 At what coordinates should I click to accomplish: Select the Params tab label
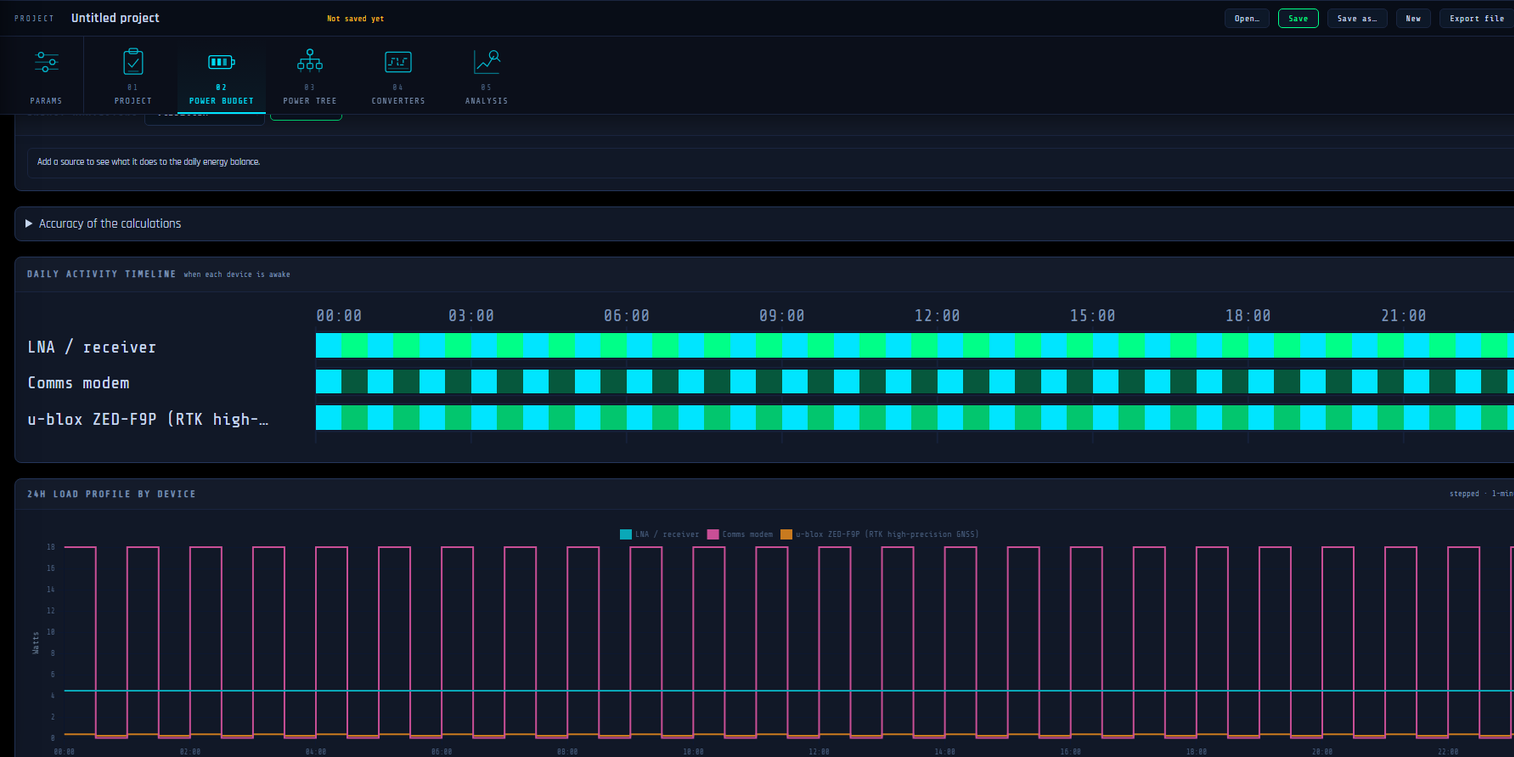click(46, 101)
